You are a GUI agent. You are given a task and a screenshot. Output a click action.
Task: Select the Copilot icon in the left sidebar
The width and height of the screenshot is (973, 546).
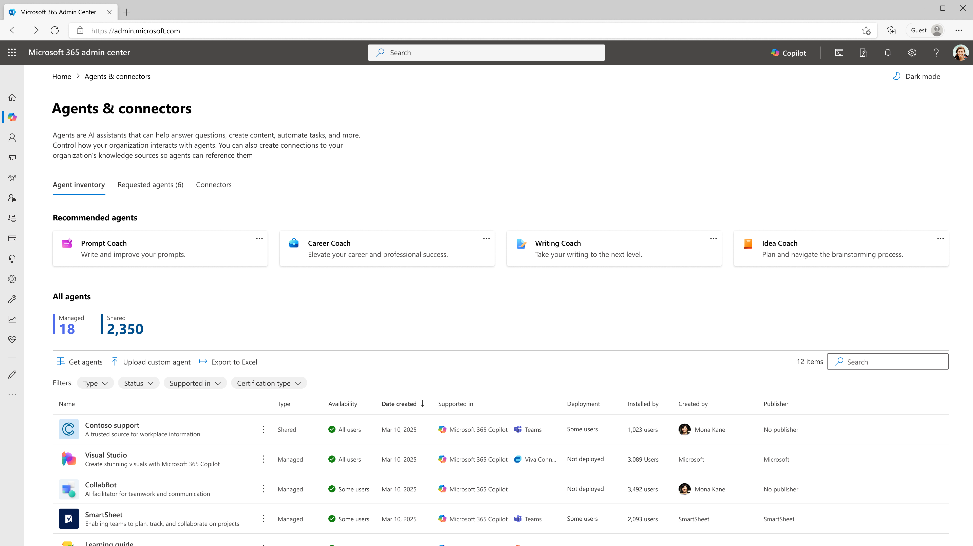12,117
